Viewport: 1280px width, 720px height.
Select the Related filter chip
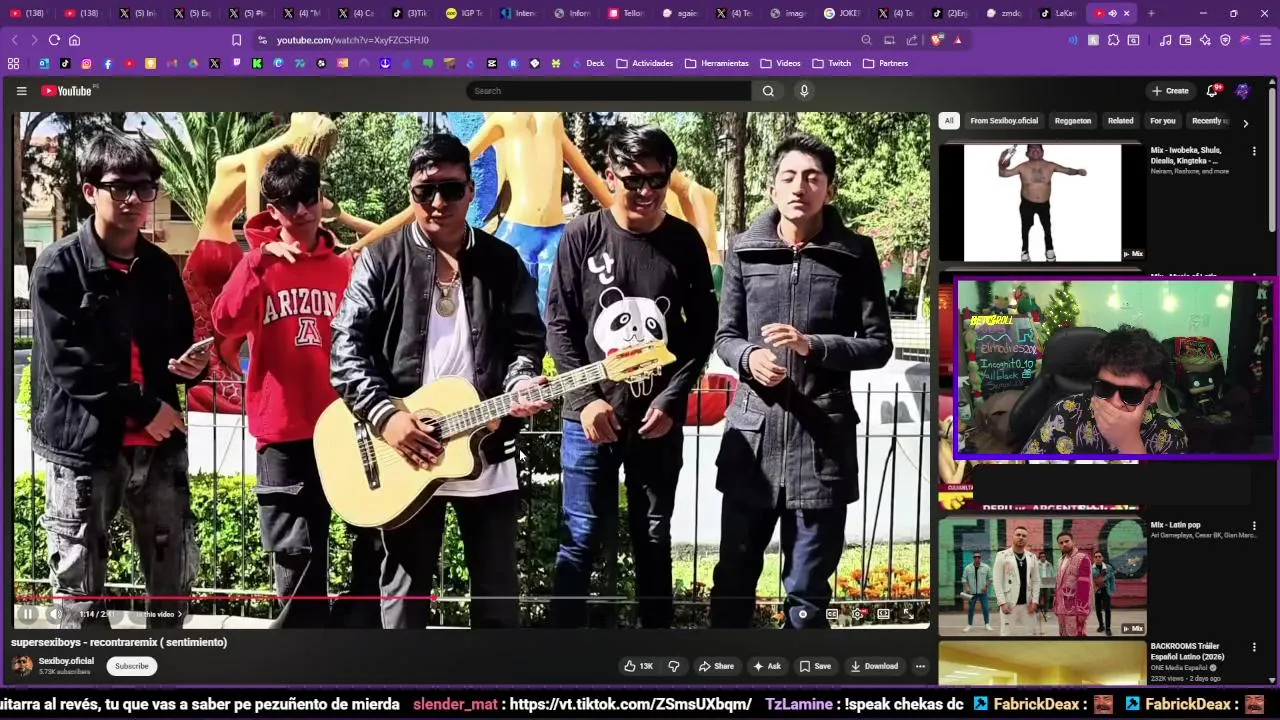(x=1120, y=121)
